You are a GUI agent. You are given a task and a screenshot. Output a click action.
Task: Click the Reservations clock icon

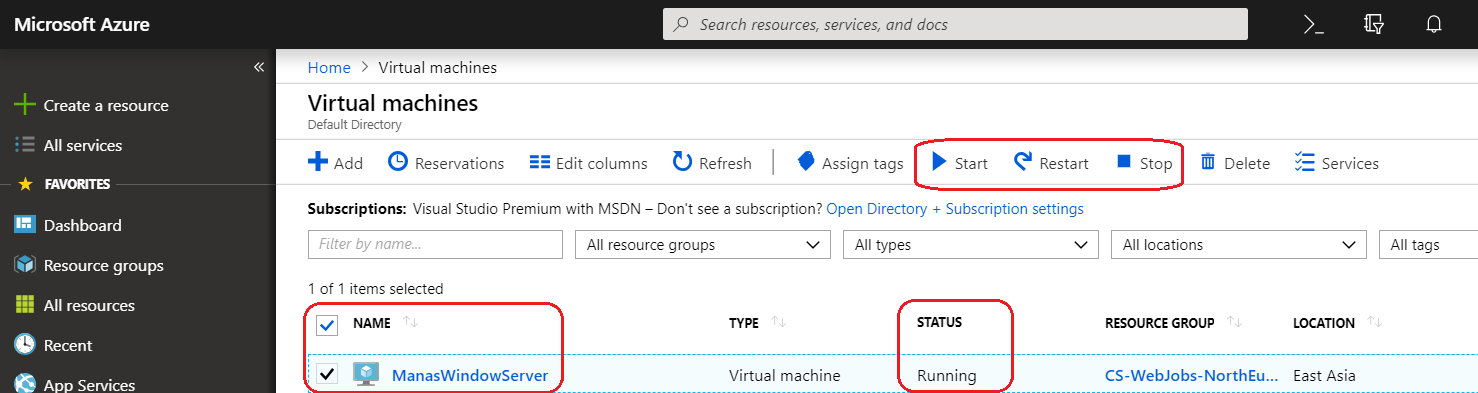(398, 162)
